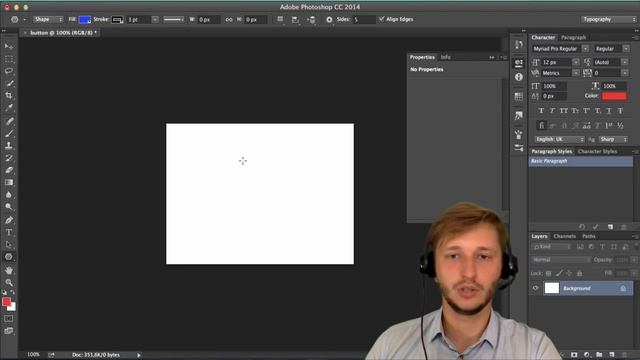Click the red foreground color swatch
Screen dimensions: 640x360
coord(6,302)
